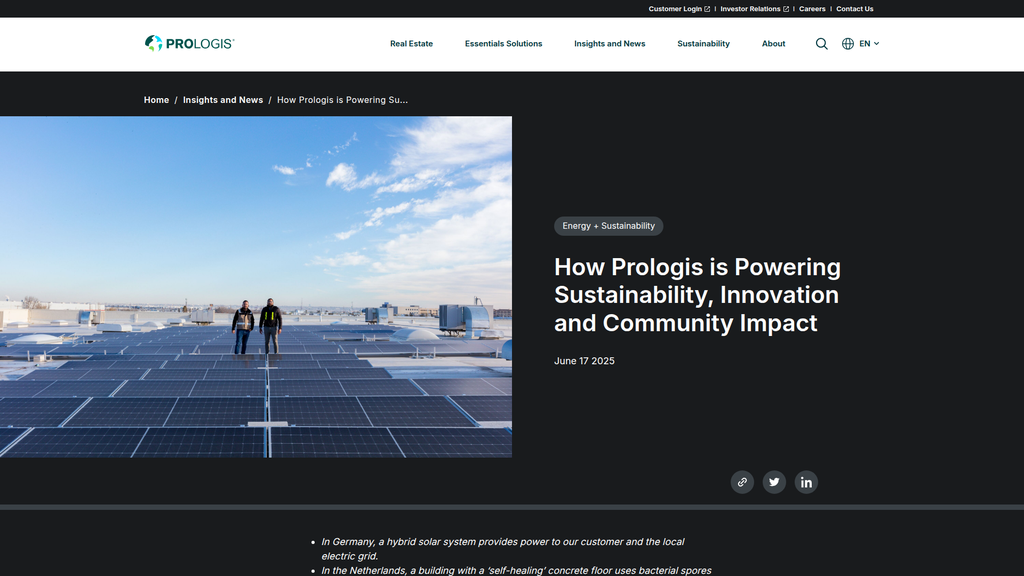Image resolution: width=1024 pixels, height=576 pixels.
Task: Click the solar rooftop hero image
Action: coord(256,287)
